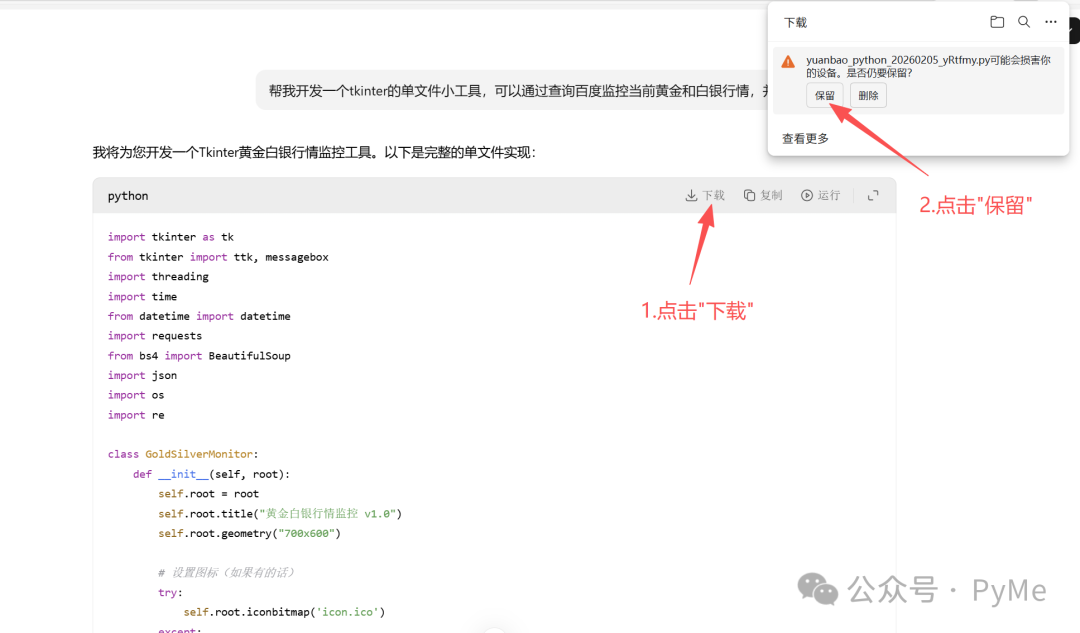
Task: Search downloads with the magnifier icon
Action: 1024,22
